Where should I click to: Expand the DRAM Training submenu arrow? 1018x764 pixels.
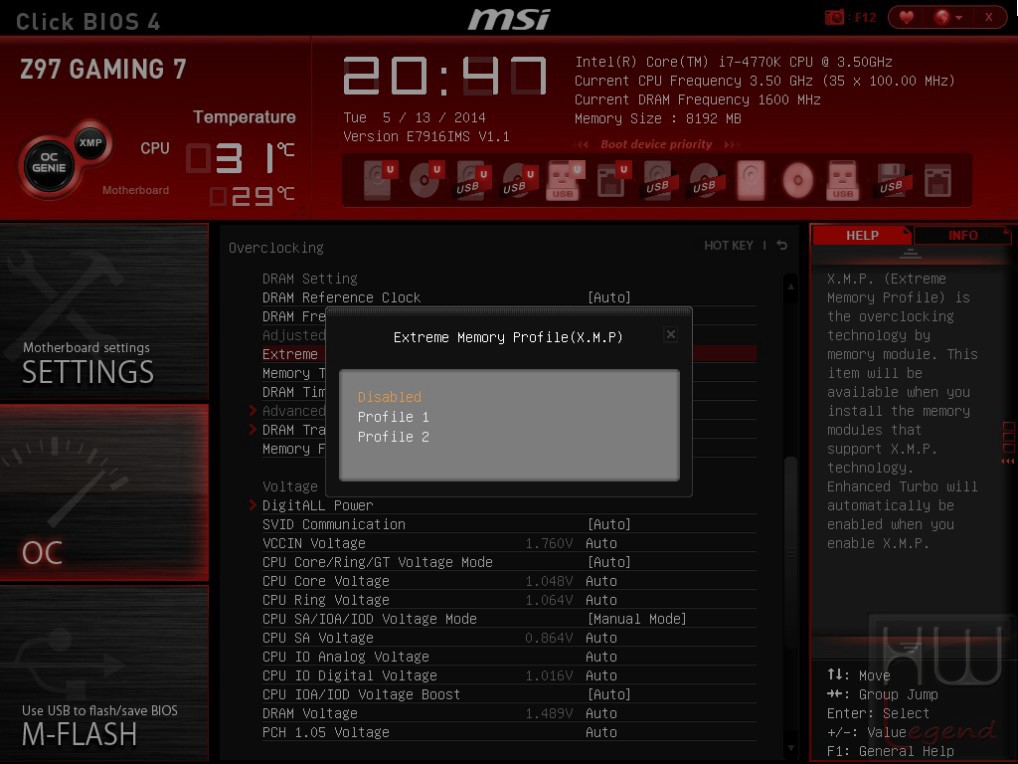[x=253, y=429]
